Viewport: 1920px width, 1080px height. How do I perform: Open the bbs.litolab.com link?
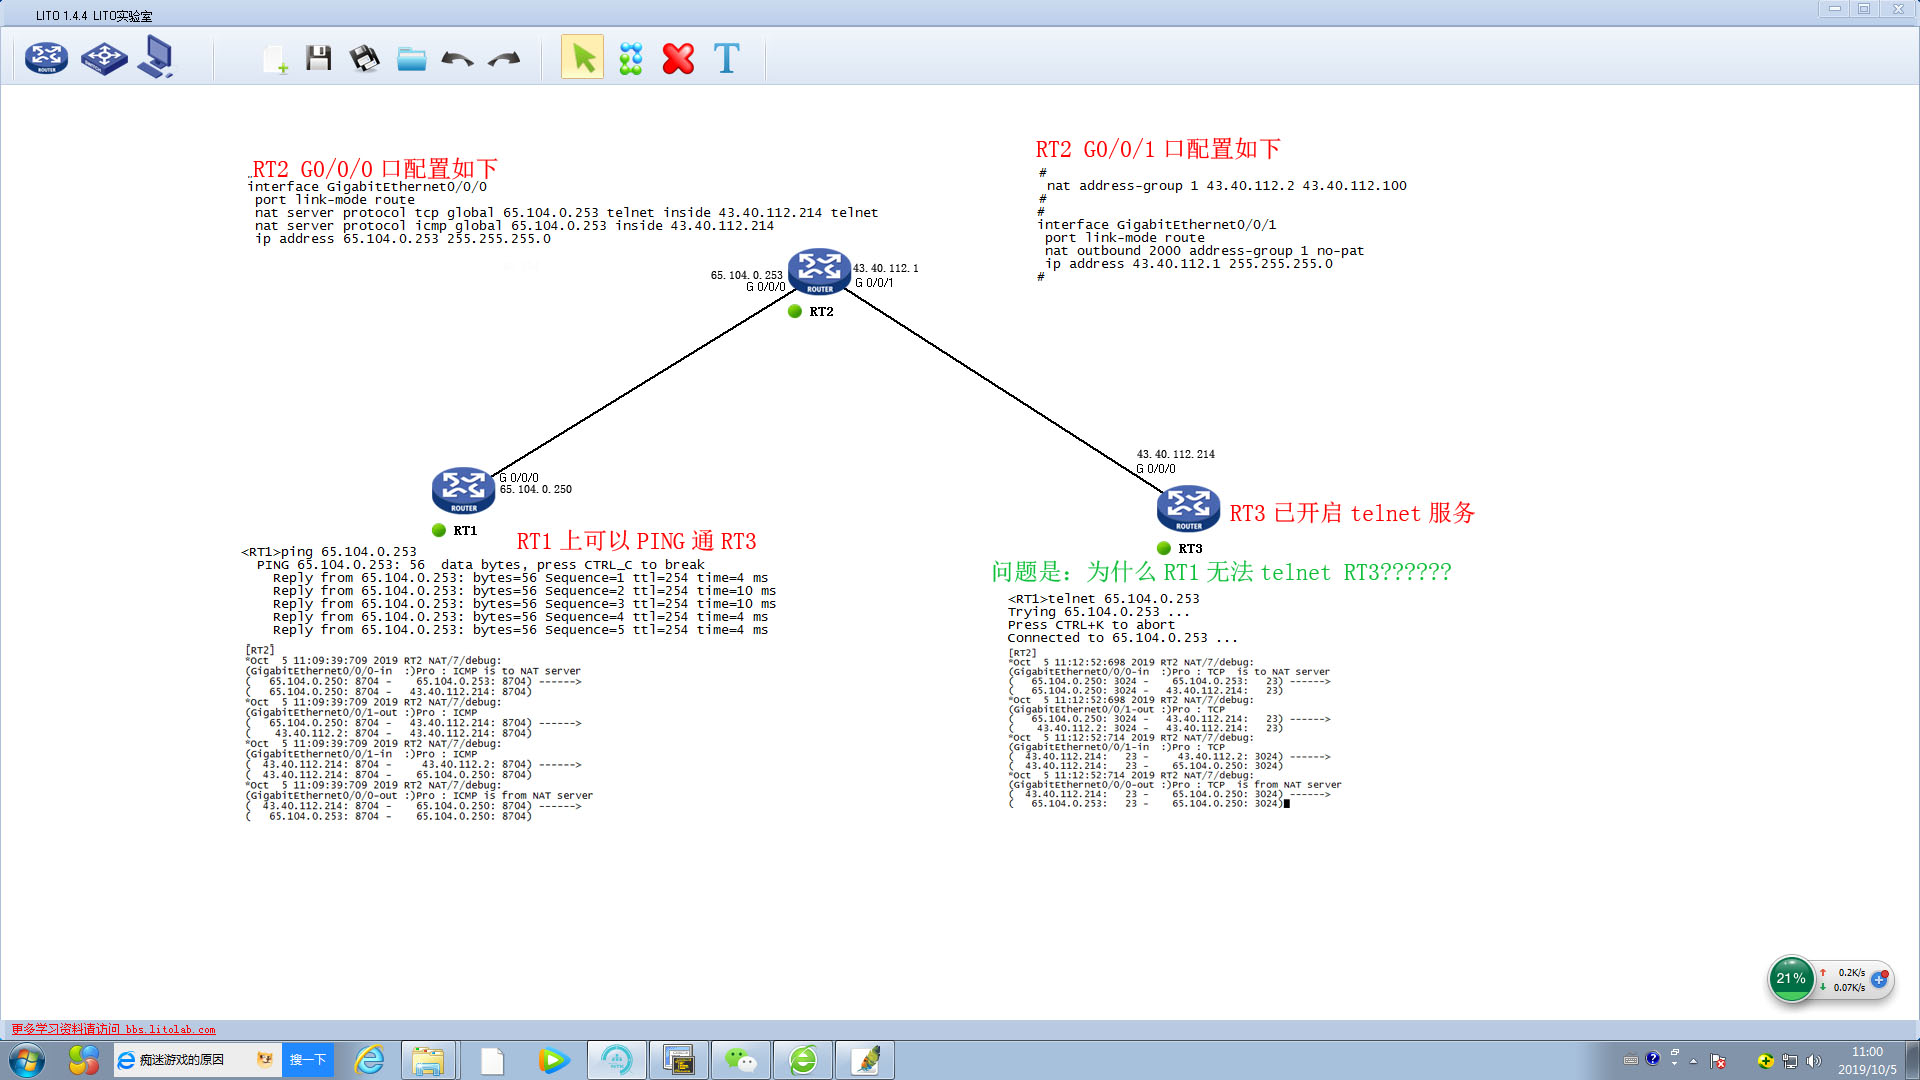(x=170, y=1029)
